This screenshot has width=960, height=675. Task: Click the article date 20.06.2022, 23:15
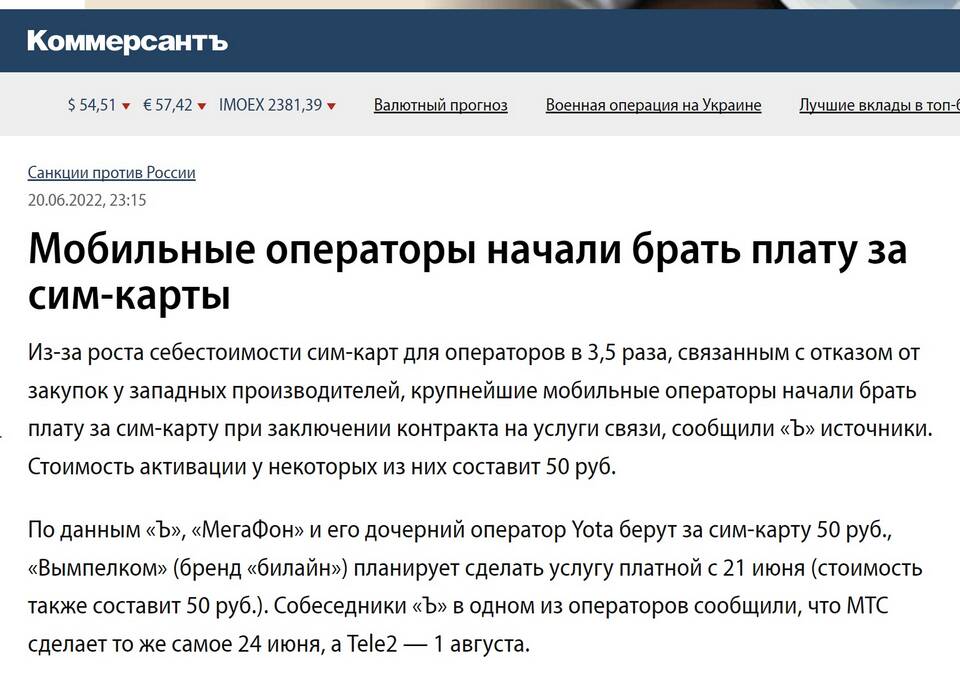(x=87, y=200)
